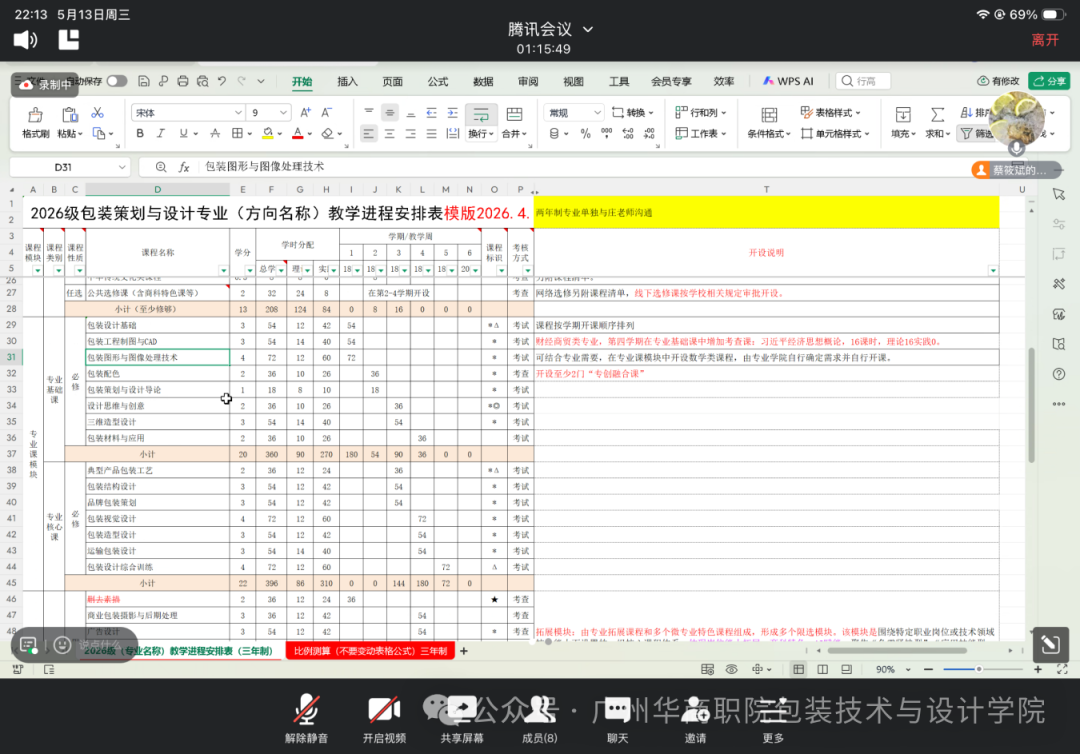Click the Cut scissors icon
The height and width of the screenshot is (754, 1080).
(98, 112)
